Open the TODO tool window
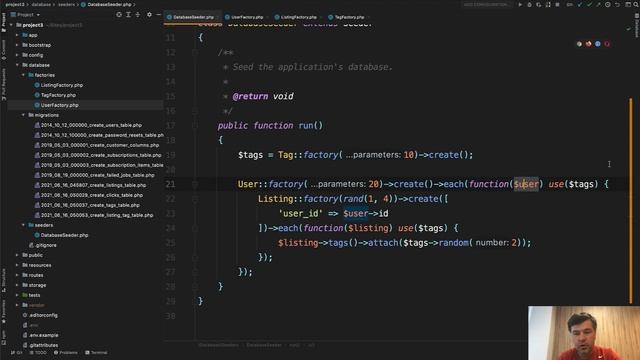Image resolution: width=640 pixels, height=360 pixels. tap(38, 353)
